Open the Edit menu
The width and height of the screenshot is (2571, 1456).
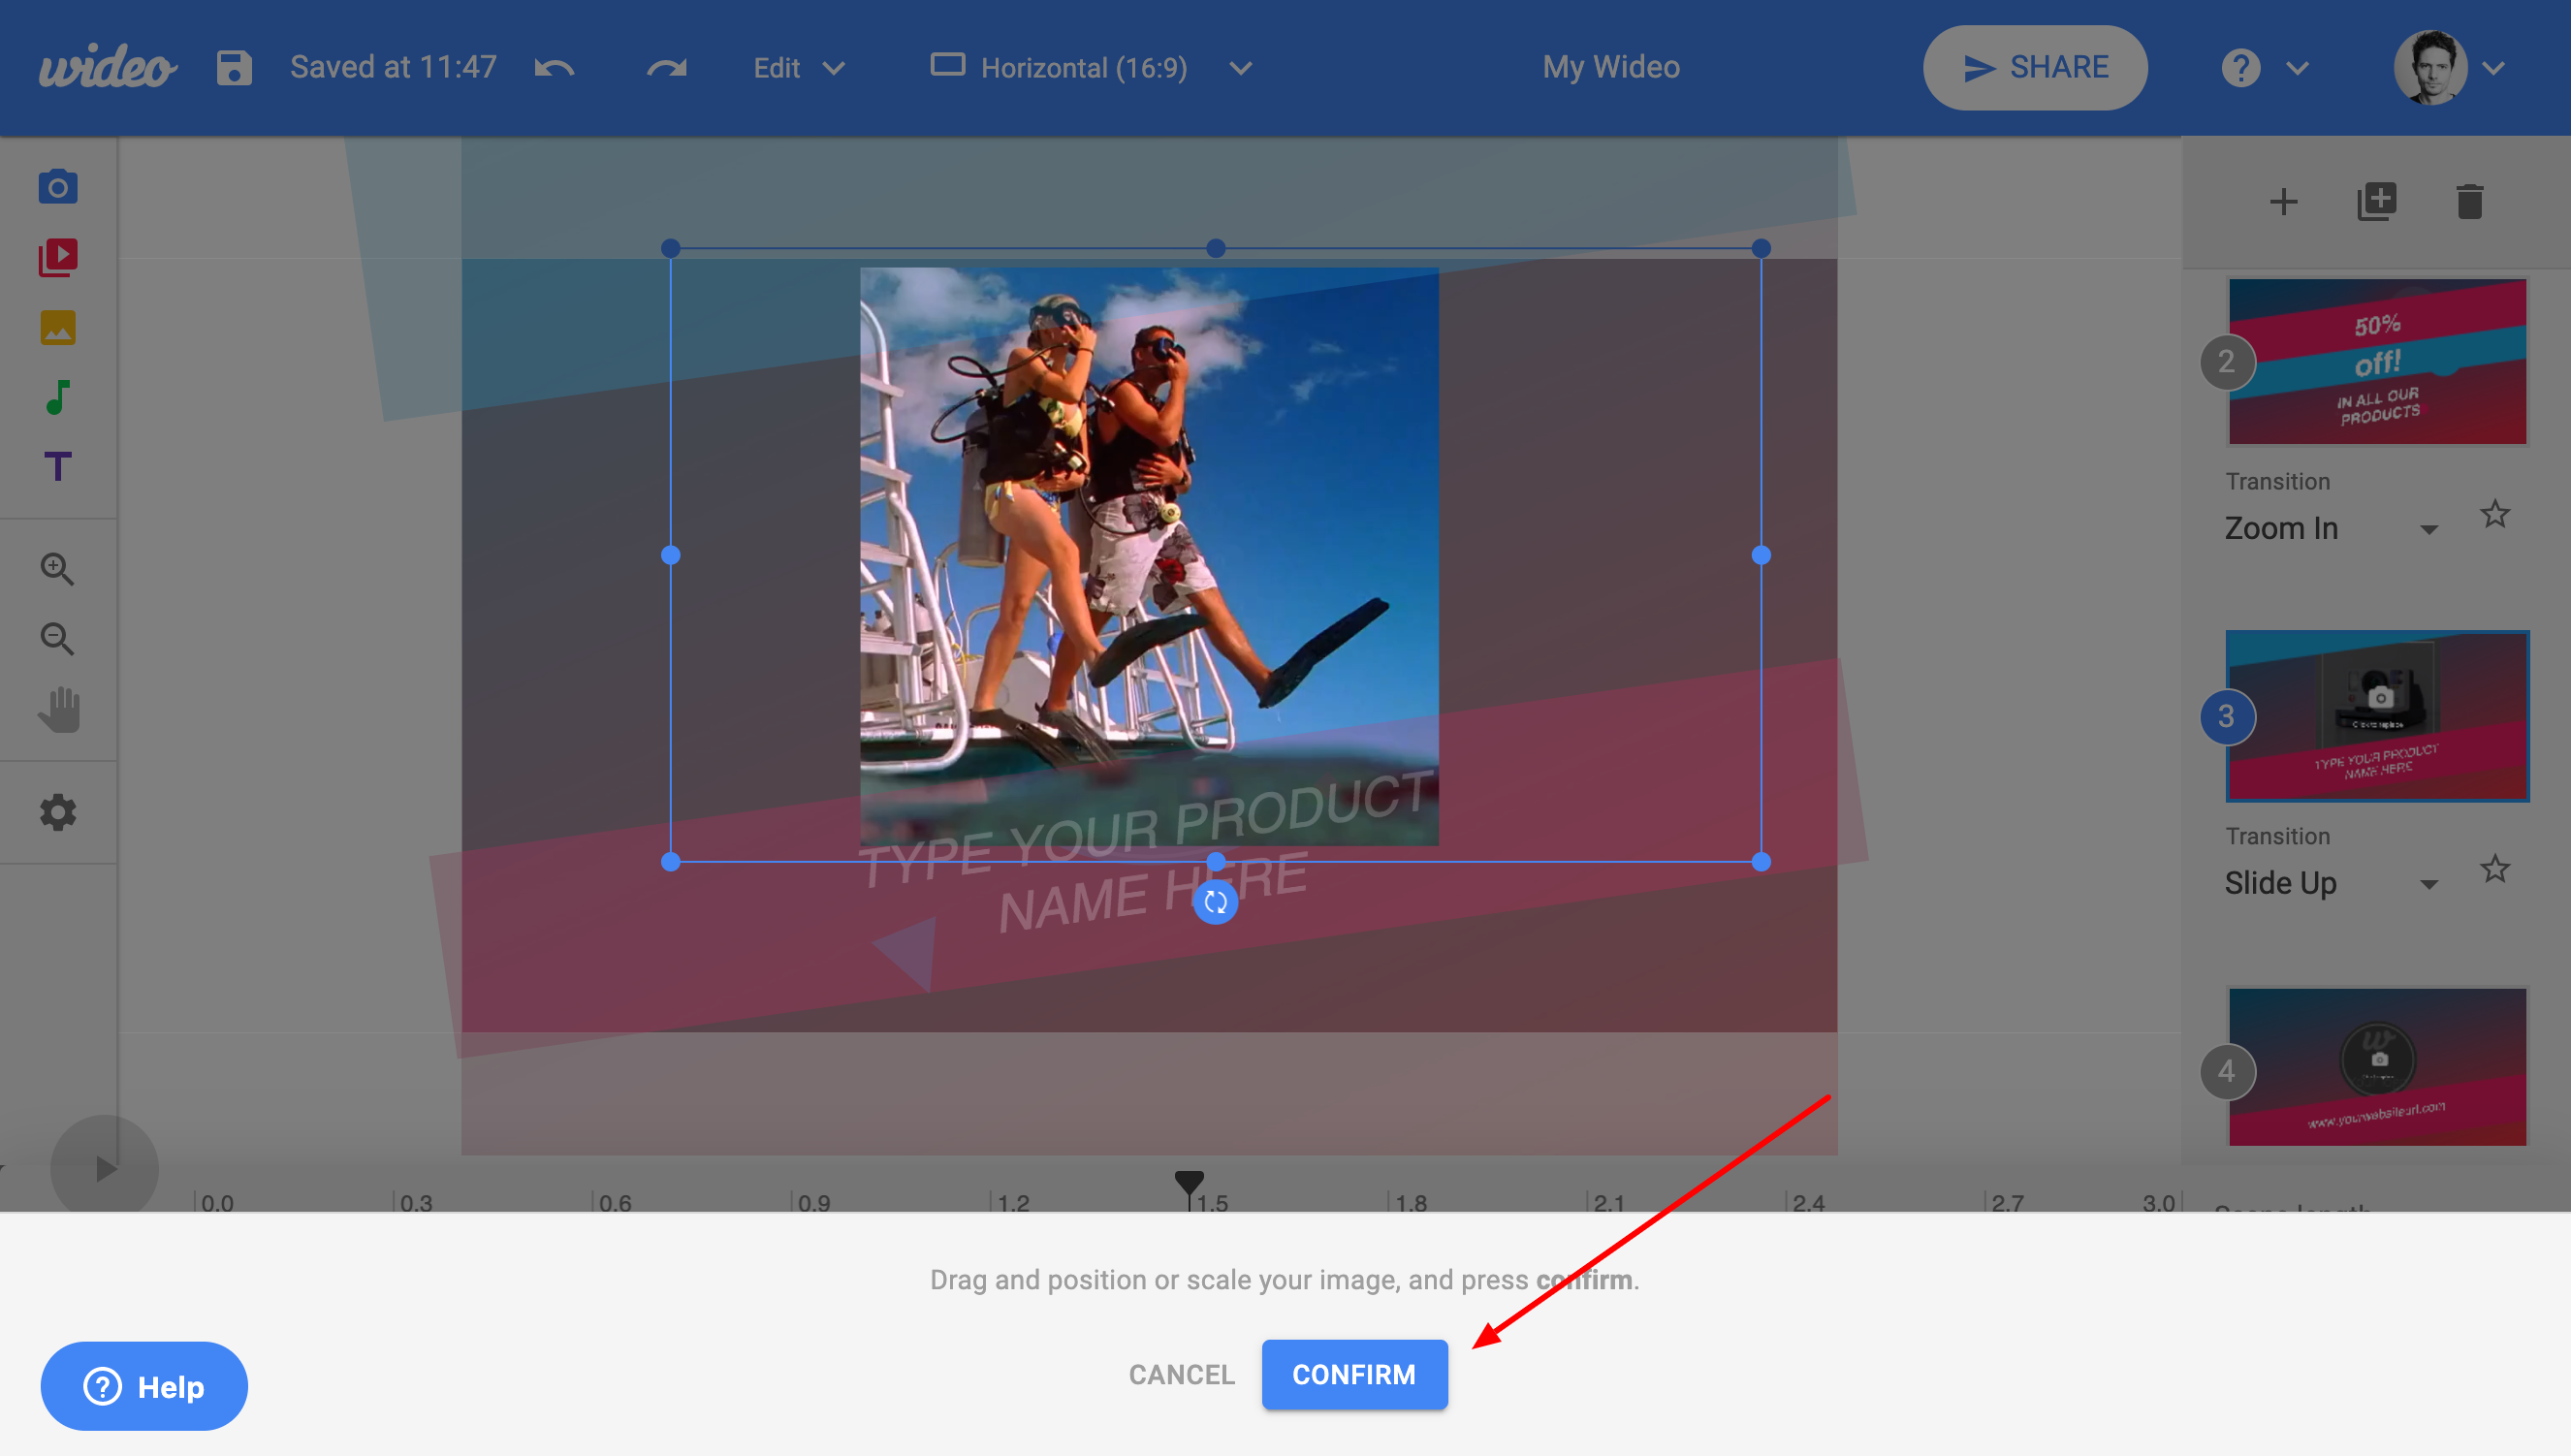tap(799, 68)
